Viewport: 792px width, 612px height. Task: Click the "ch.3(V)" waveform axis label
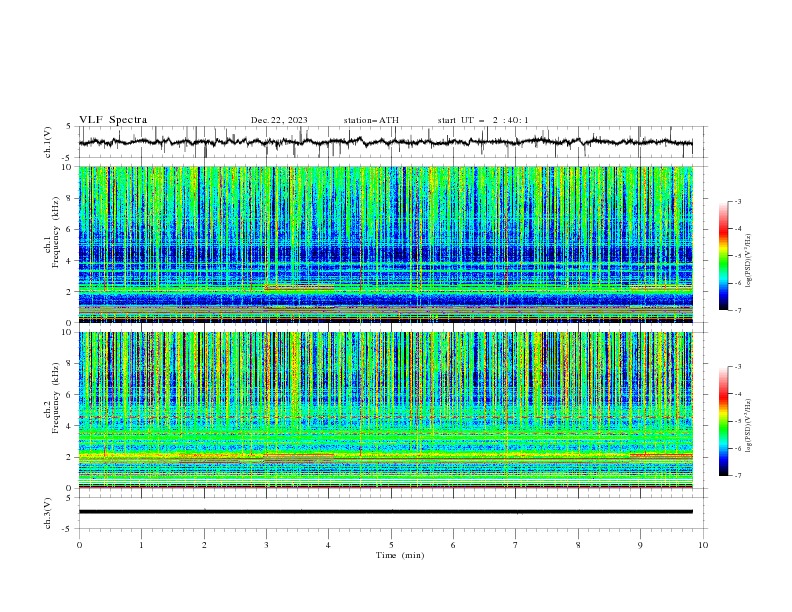tap(48, 513)
